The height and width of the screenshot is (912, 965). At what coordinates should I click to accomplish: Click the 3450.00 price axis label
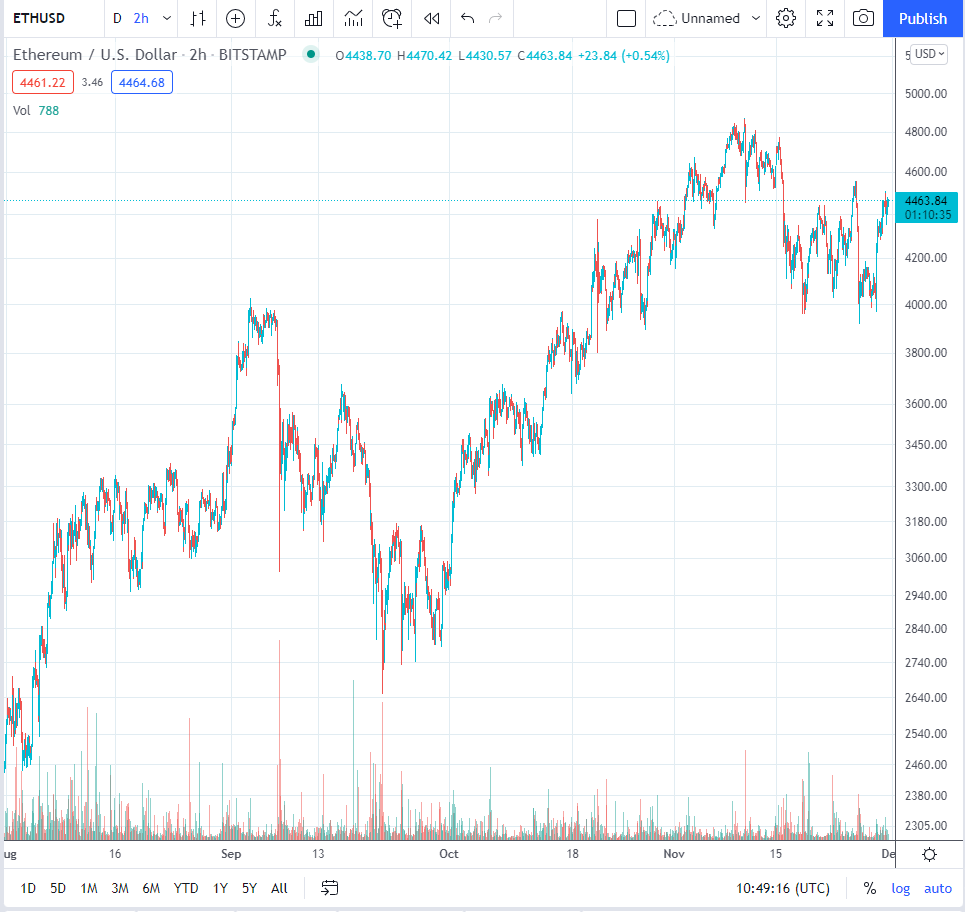click(926, 444)
